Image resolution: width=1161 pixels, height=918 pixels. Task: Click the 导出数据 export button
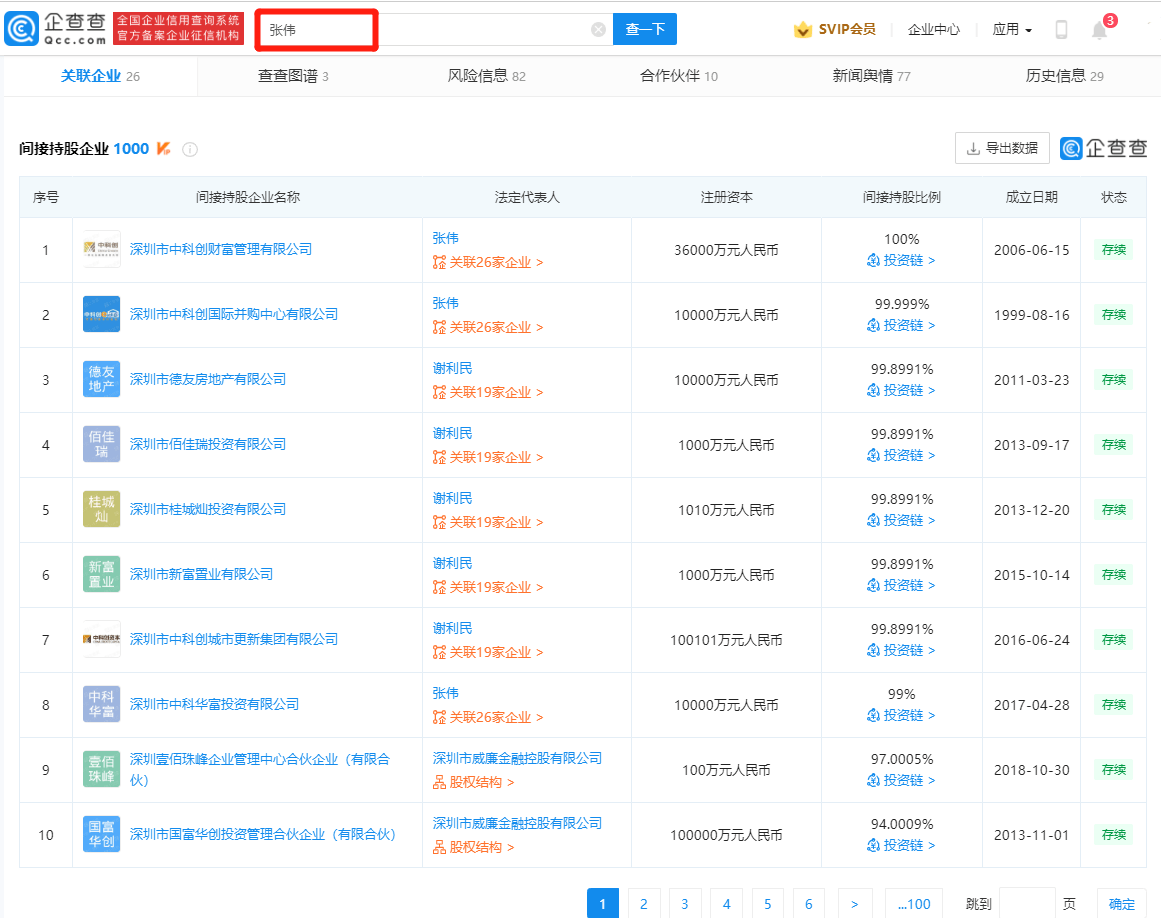click(x=1003, y=149)
